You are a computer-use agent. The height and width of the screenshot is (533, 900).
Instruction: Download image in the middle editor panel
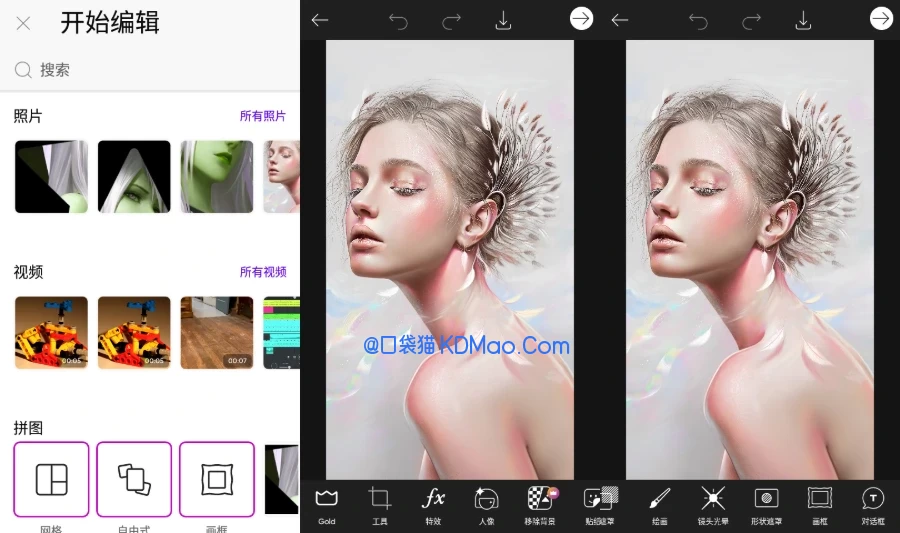503,21
